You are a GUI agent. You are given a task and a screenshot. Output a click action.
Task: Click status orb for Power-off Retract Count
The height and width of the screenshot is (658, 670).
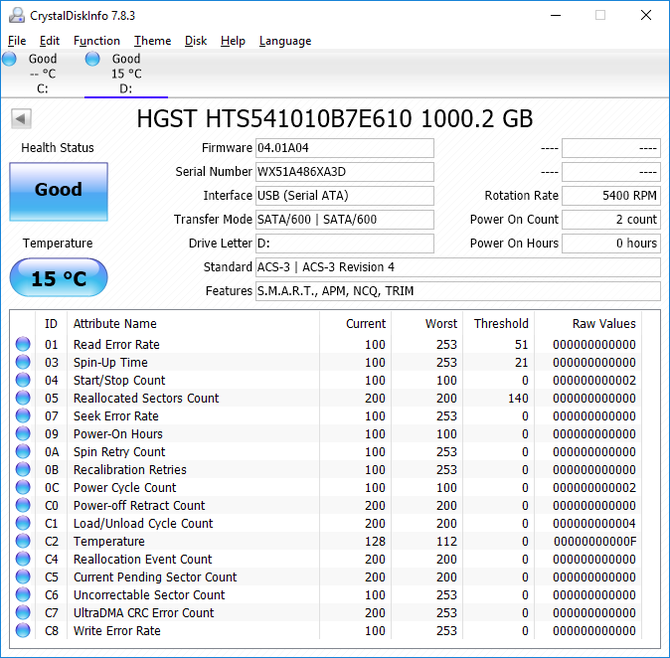coord(23,505)
